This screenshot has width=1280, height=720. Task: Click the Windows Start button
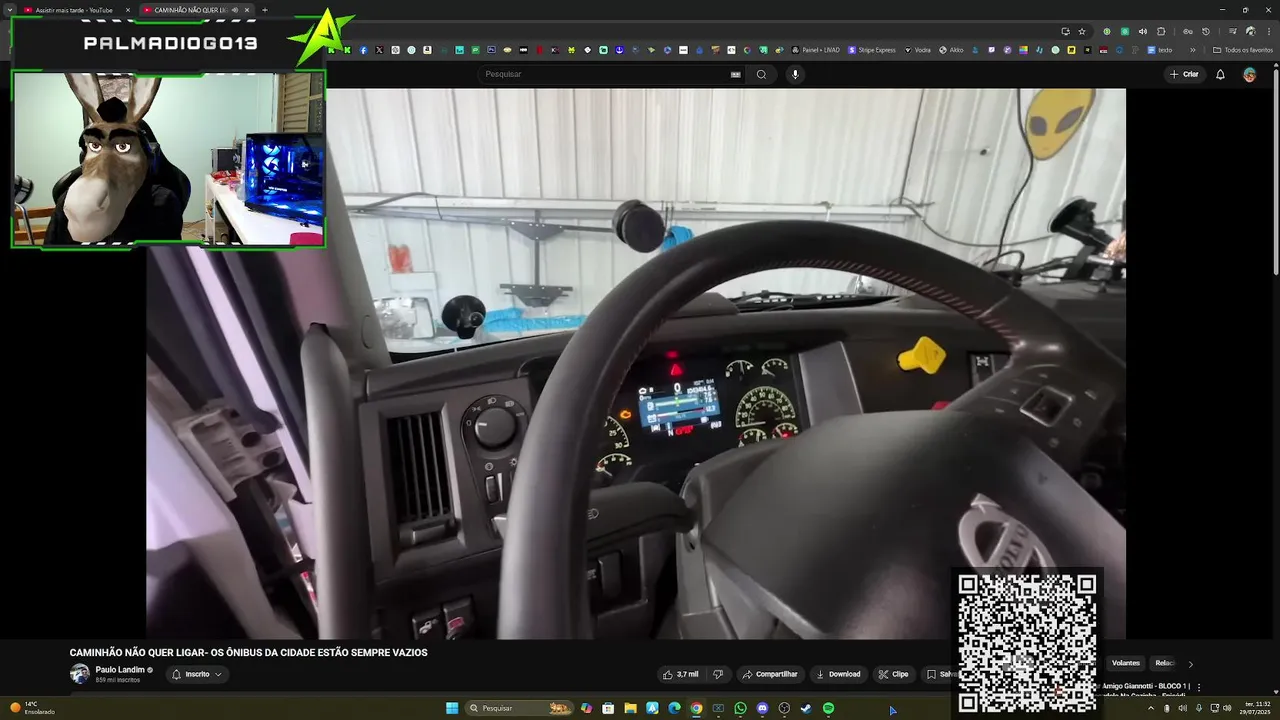pos(452,708)
